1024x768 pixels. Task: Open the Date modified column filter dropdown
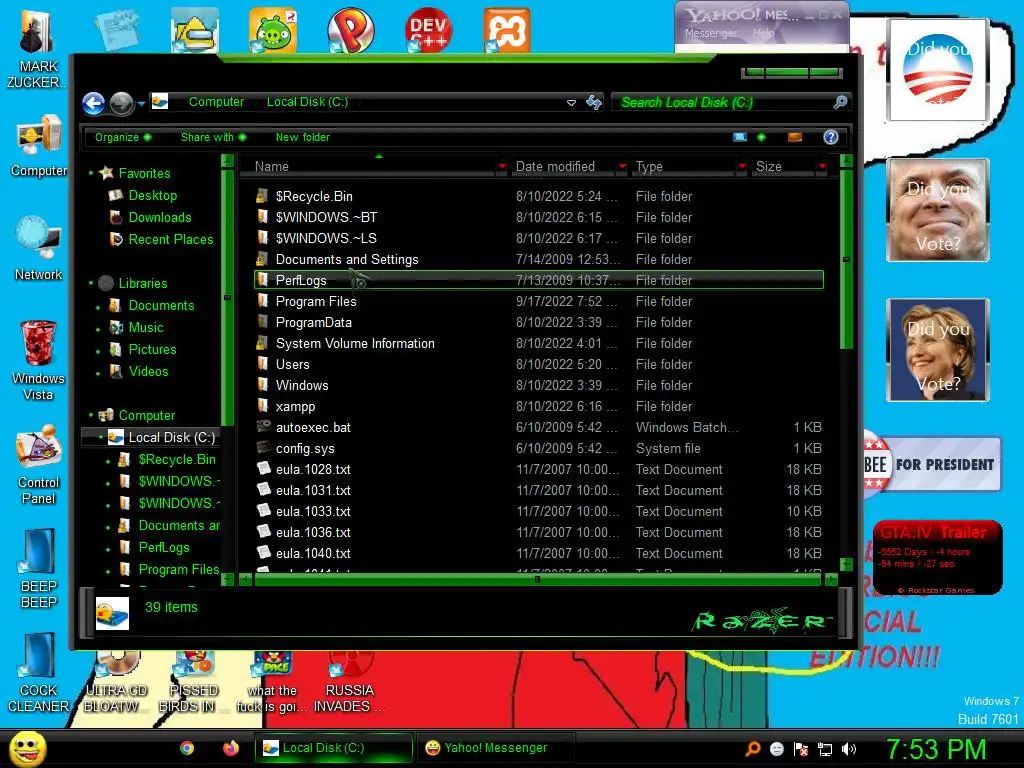click(622, 167)
